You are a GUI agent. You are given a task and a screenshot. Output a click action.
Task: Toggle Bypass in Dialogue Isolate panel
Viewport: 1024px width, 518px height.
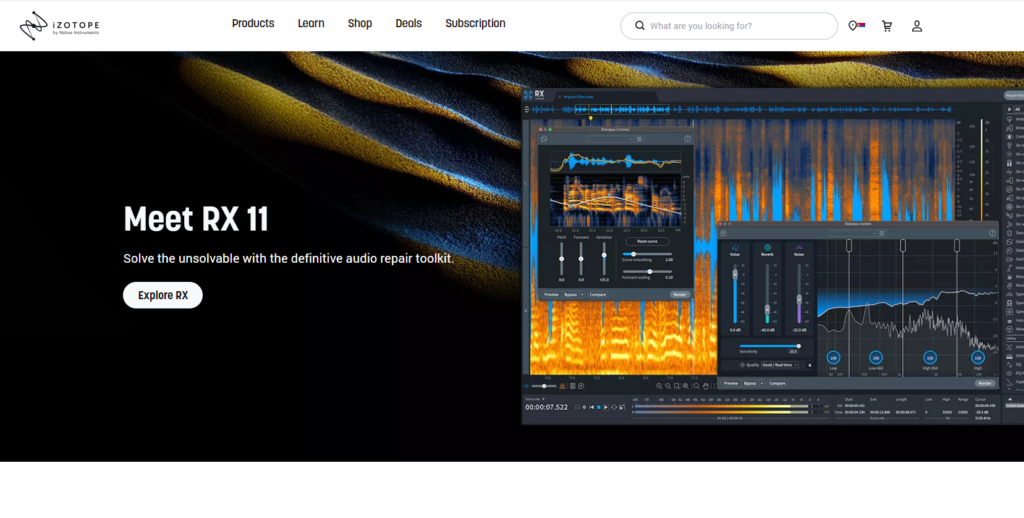(x=753, y=383)
